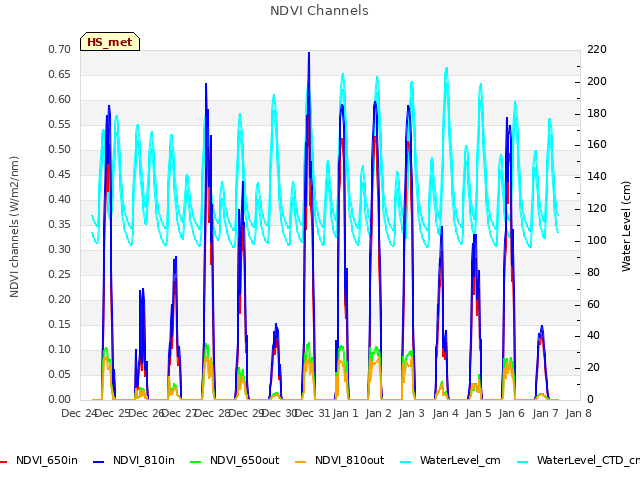Click the tallest blue peak on Dec 31
Image resolution: width=640 pixels, height=480 pixels.
point(309,53)
